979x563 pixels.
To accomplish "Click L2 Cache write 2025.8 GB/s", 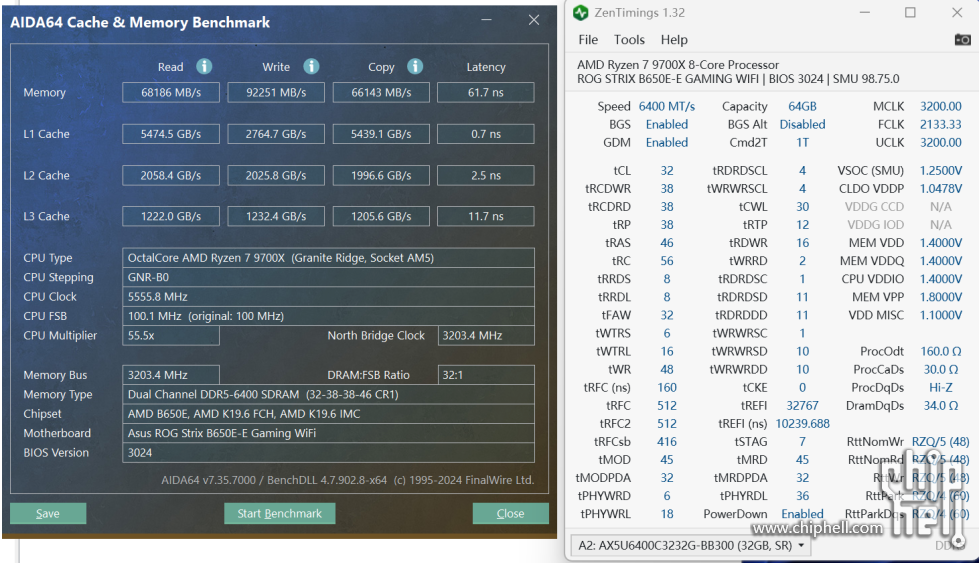I will pyautogui.click(x=276, y=175).
